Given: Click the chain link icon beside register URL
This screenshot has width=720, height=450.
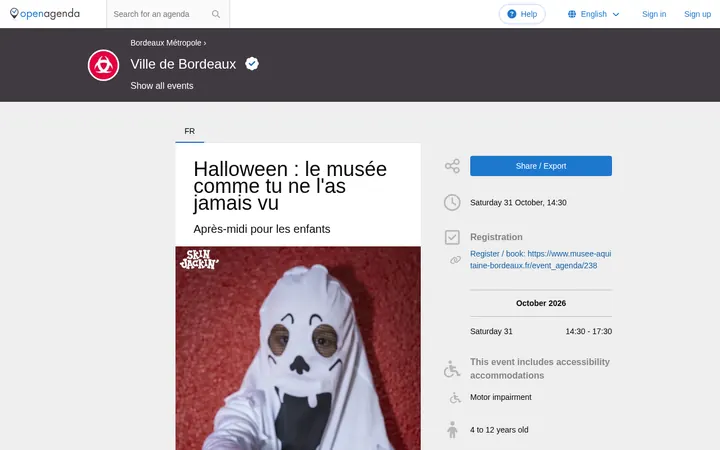Looking at the screenshot, I should [455, 260].
